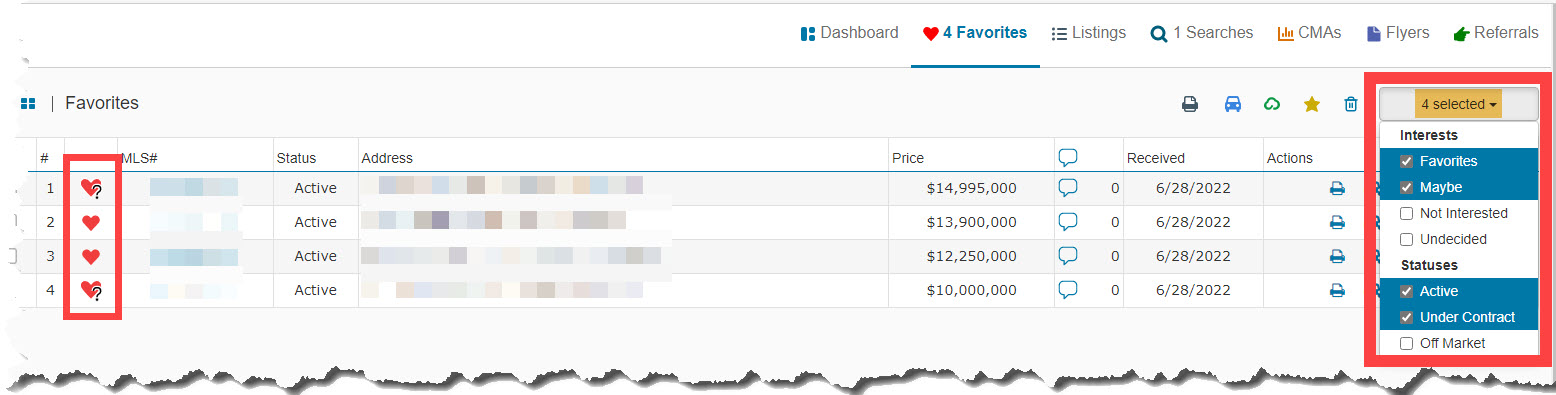Go to 1 Searches link
Image resolution: width=1556 pixels, height=395 pixels.
(x=1202, y=33)
